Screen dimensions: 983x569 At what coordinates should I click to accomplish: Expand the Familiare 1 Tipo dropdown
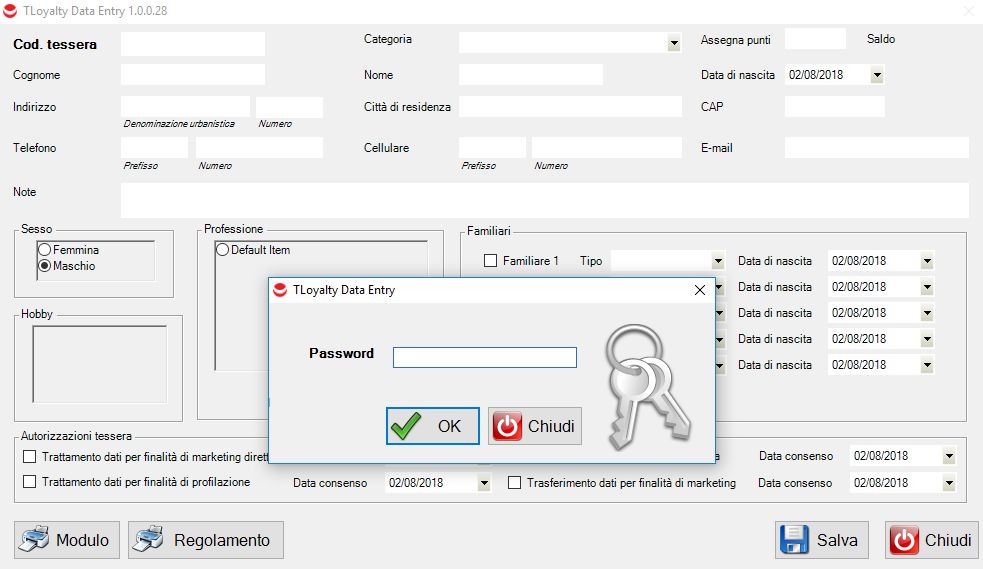[x=717, y=261]
